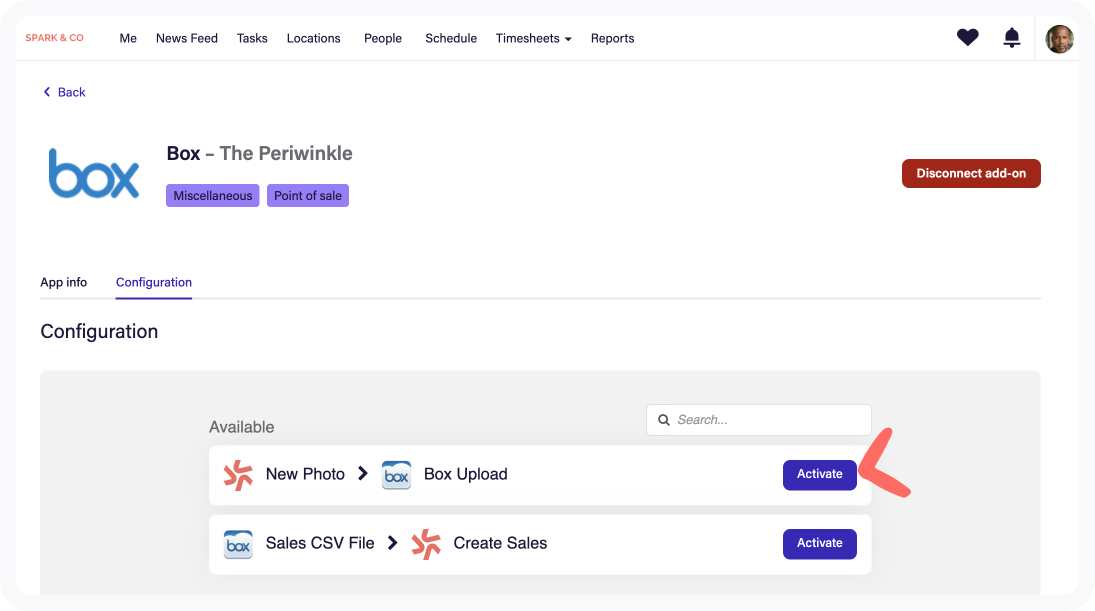Click the 'Box Upload' label

point(465,474)
